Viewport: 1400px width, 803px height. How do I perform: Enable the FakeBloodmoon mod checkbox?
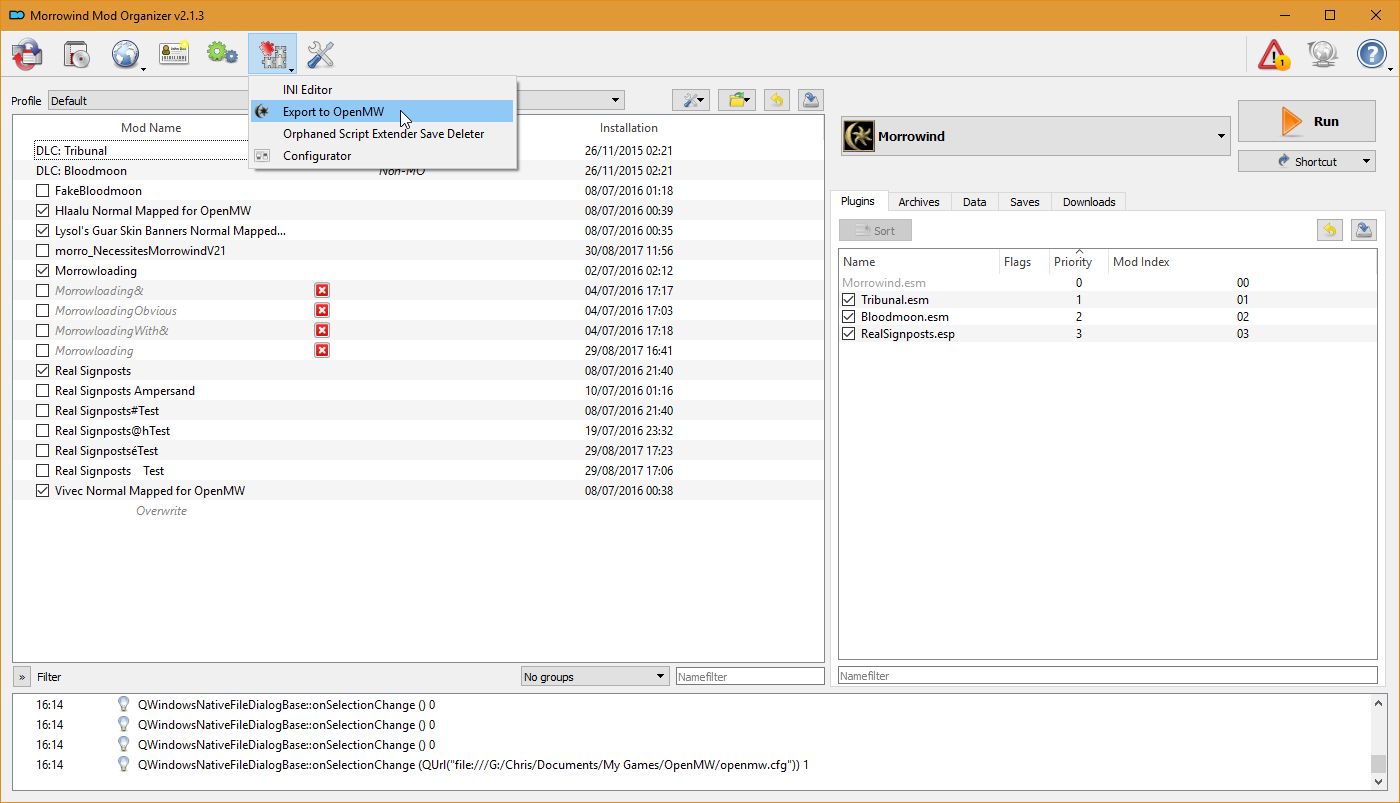click(42, 190)
